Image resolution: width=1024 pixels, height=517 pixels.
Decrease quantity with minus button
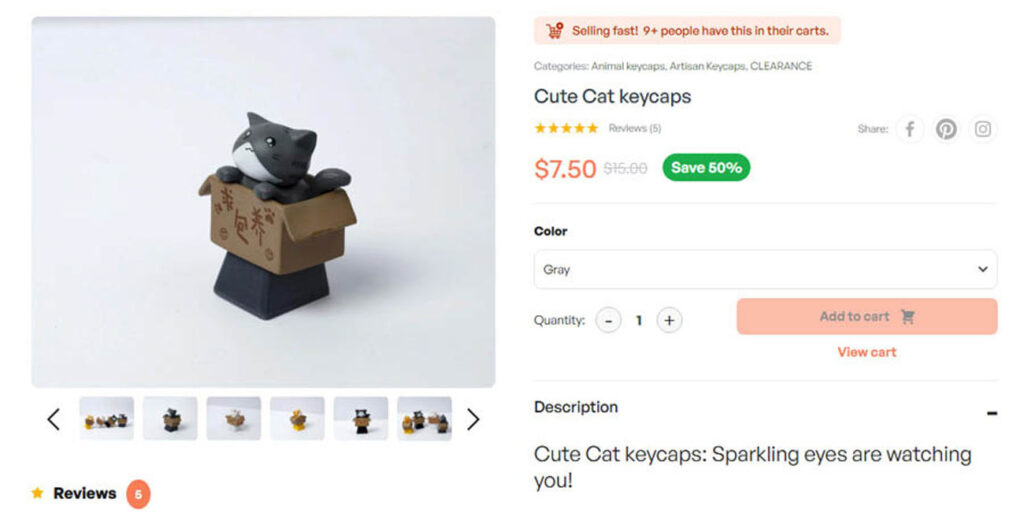(608, 321)
